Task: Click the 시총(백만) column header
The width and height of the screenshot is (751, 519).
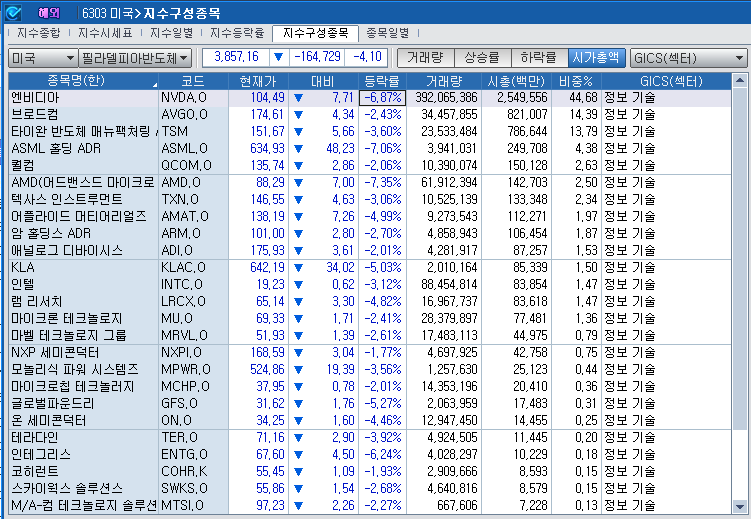Action: 516,81
